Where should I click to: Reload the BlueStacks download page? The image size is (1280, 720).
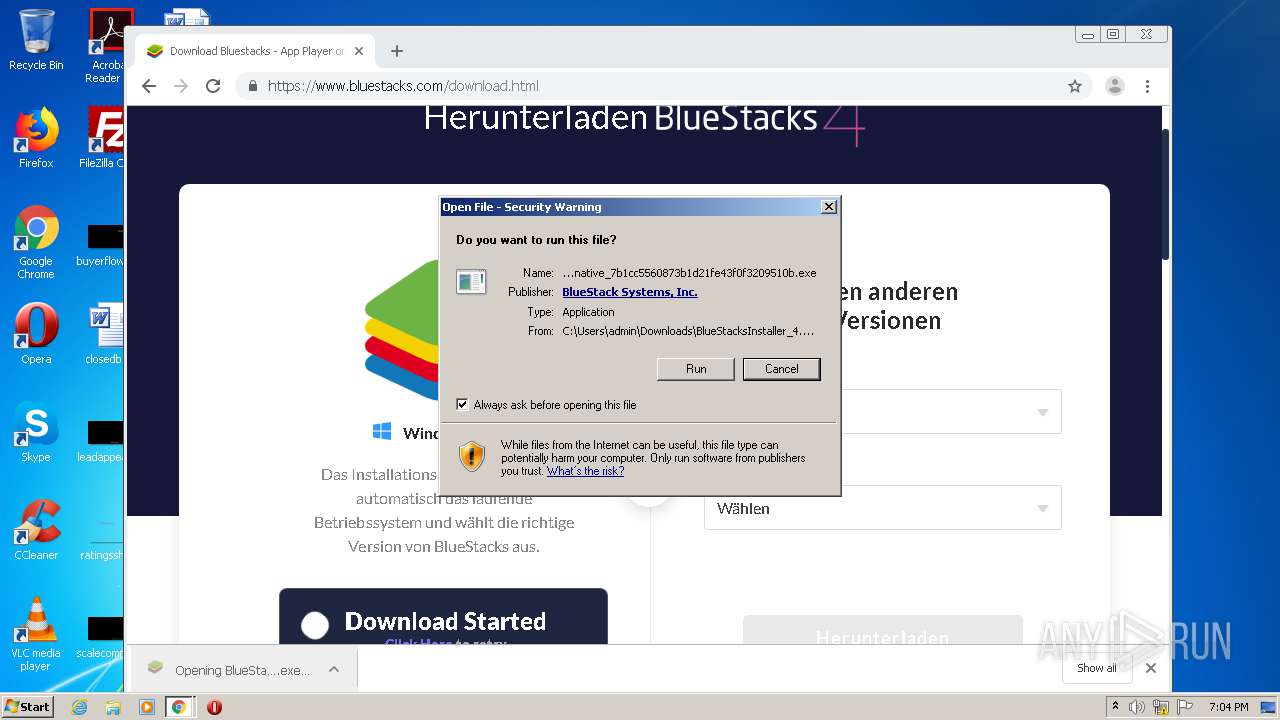coord(213,86)
